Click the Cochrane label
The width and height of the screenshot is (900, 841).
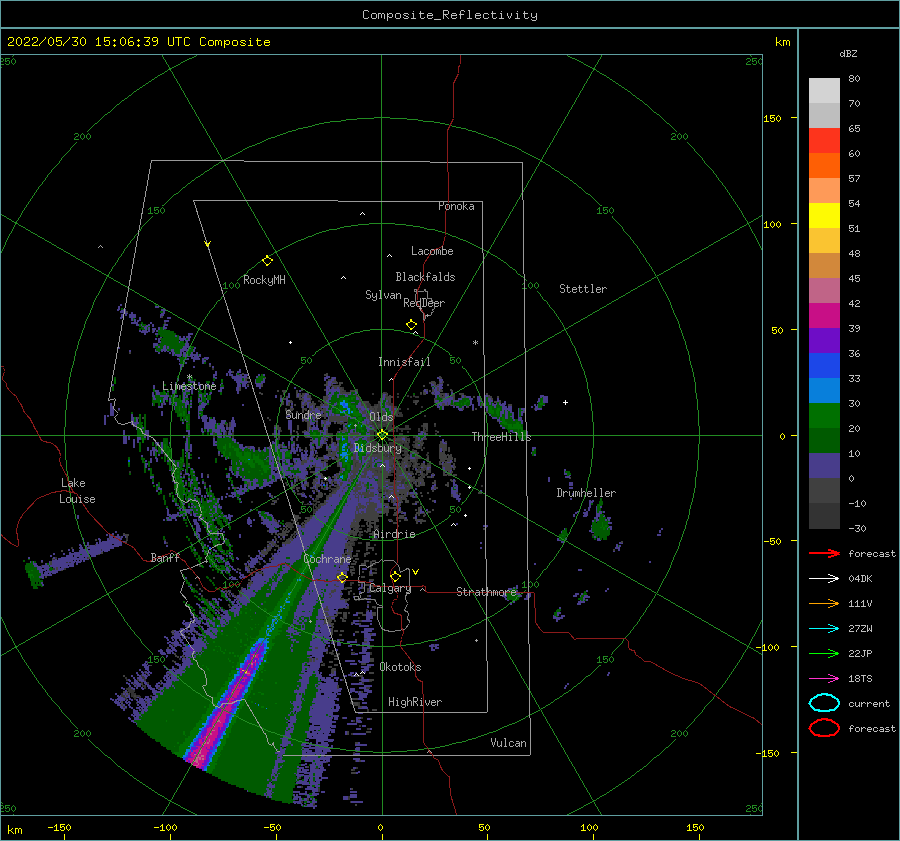(x=327, y=559)
